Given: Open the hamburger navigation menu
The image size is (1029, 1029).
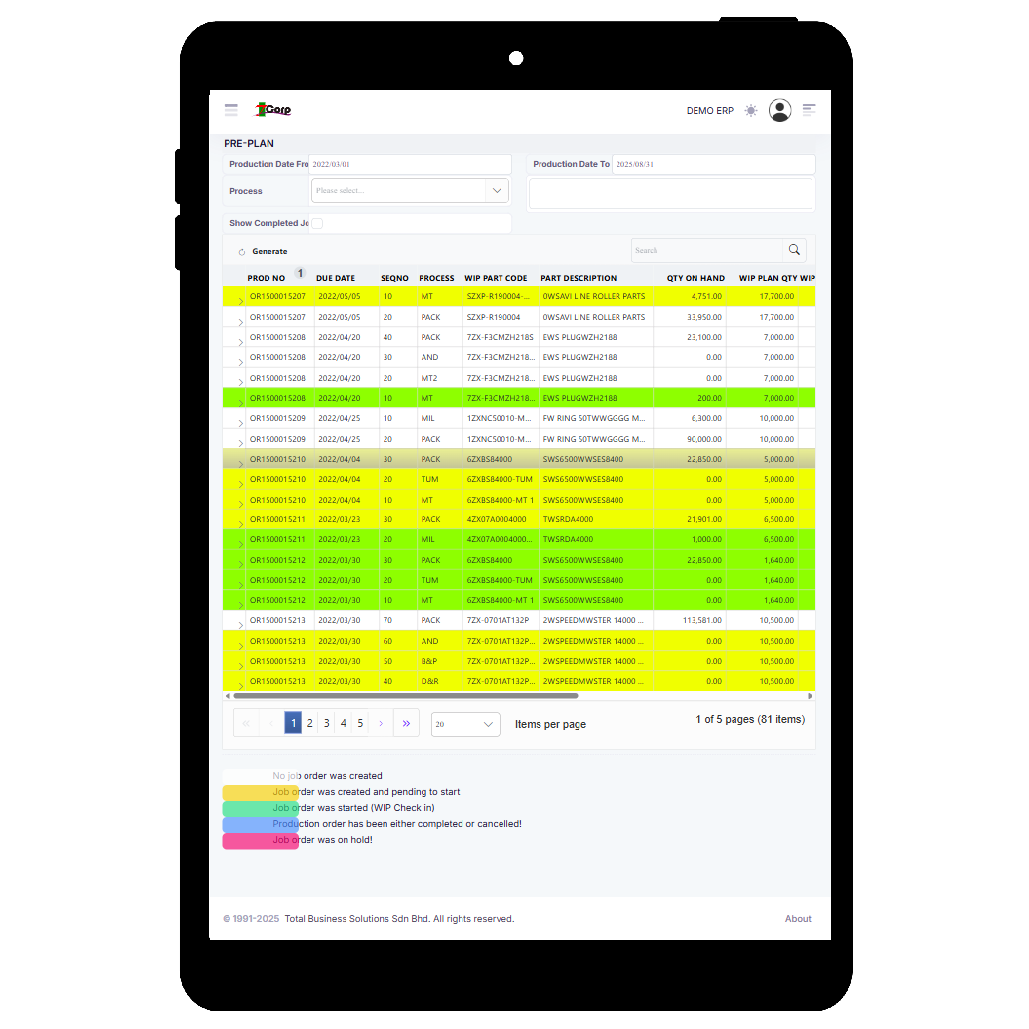Looking at the screenshot, I should [231, 110].
